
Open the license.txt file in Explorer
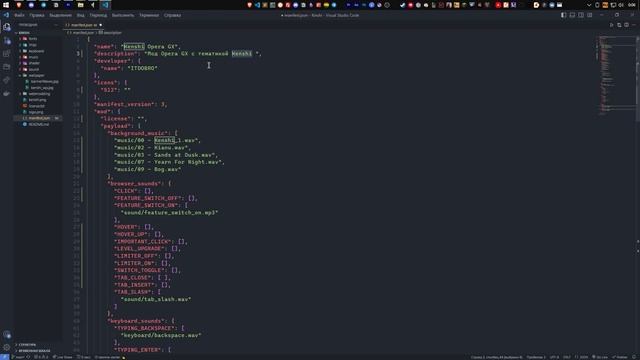point(36,106)
